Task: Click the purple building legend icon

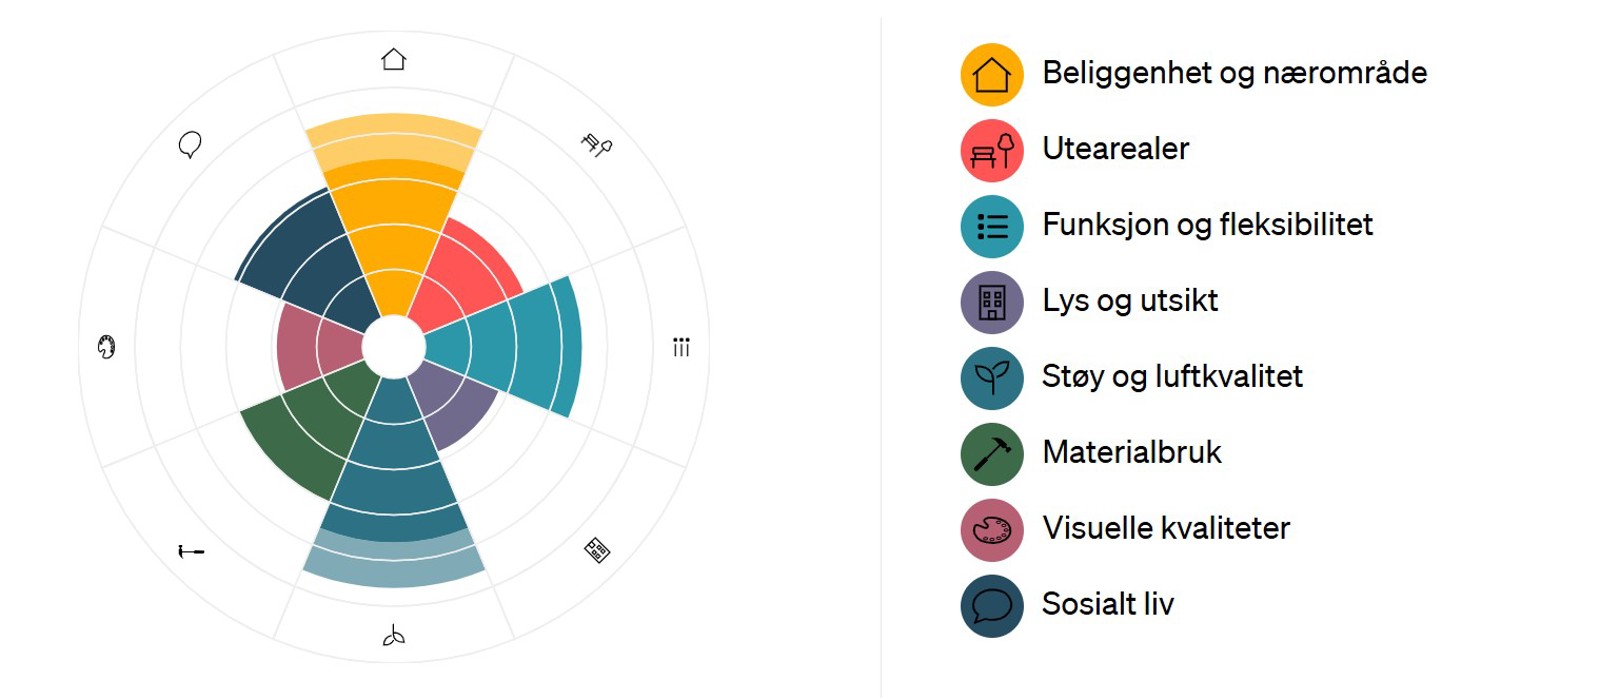Action: coord(991,302)
